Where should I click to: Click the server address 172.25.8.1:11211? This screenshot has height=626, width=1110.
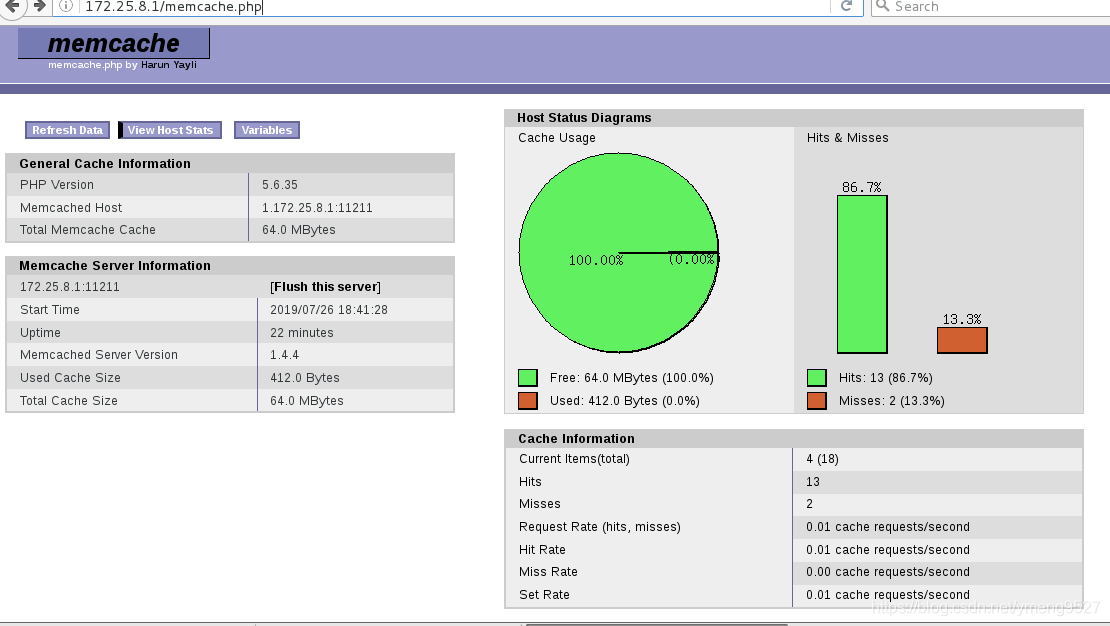pos(69,287)
